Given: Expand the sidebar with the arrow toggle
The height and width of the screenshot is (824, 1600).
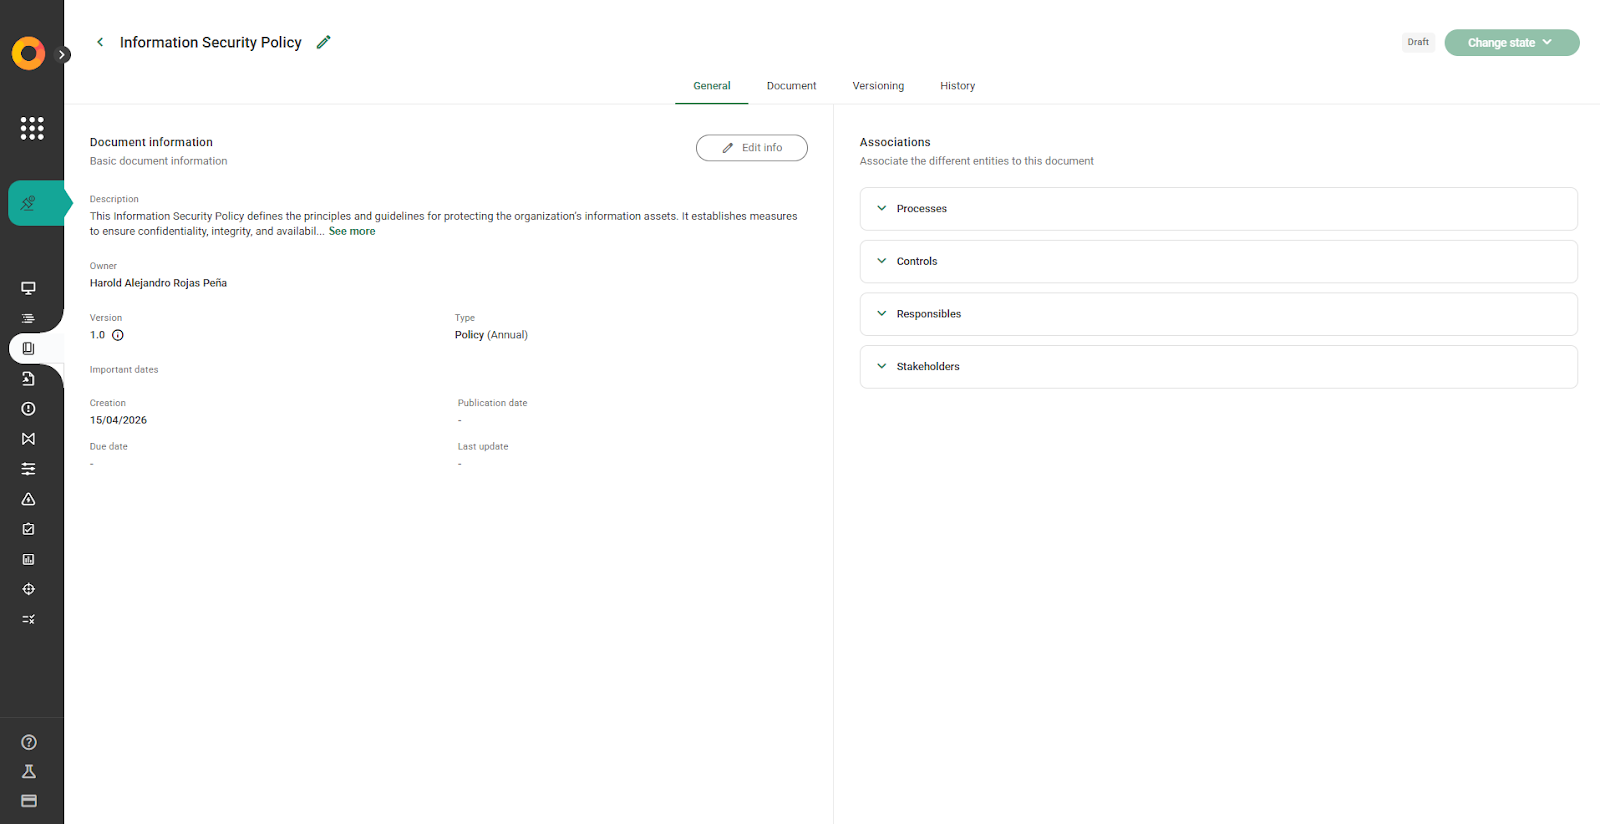Looking at the screenshot, I should (x=62, y=55).
